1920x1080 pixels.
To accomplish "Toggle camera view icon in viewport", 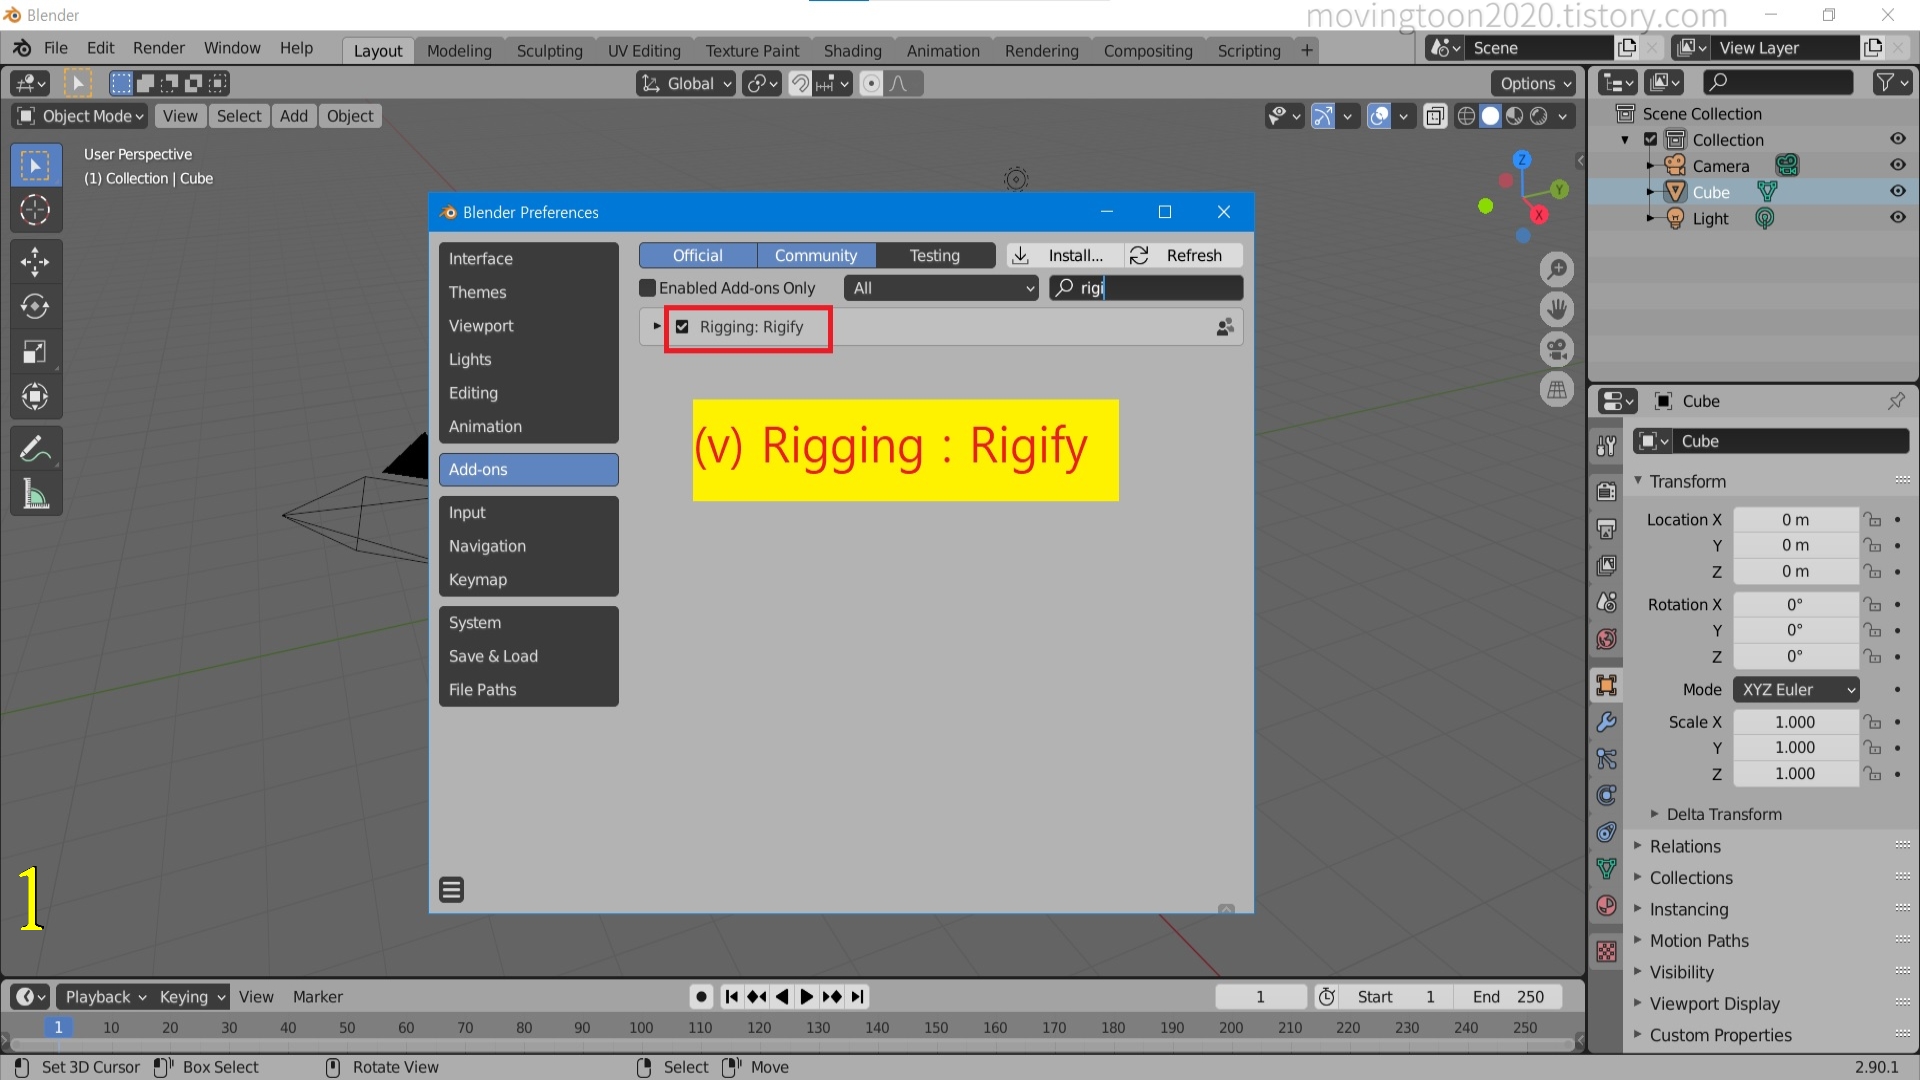I will click(x=1557, y=349).
